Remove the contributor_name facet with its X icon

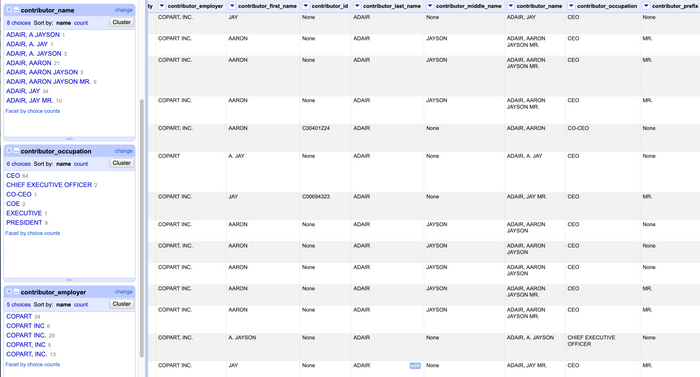point(9,10)
